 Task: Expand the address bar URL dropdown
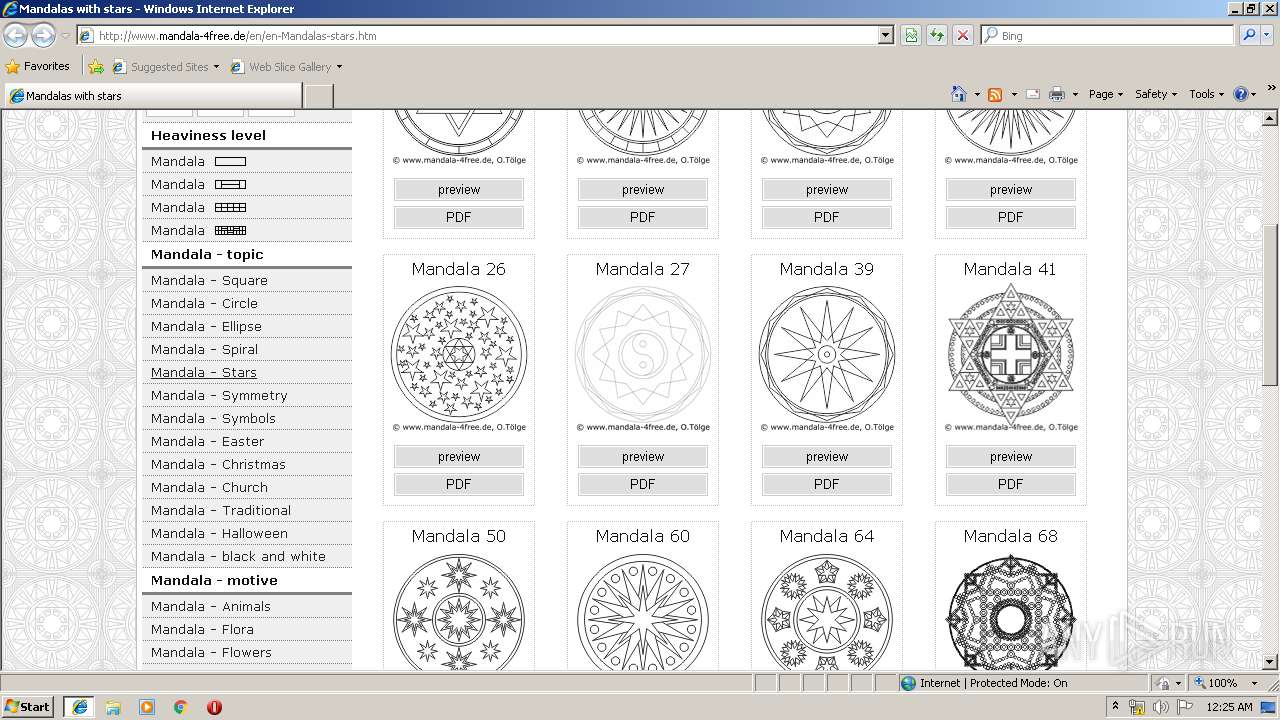(x=885, y=35)
